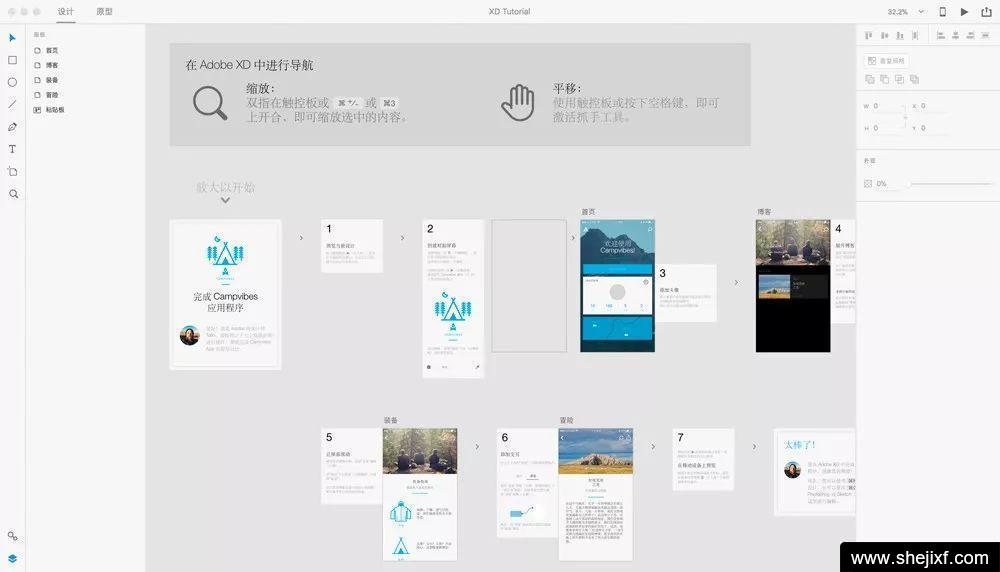The image size is (1000, 572).
Task: Select the Zoom tool in toolbar
Action: point(12,193)
